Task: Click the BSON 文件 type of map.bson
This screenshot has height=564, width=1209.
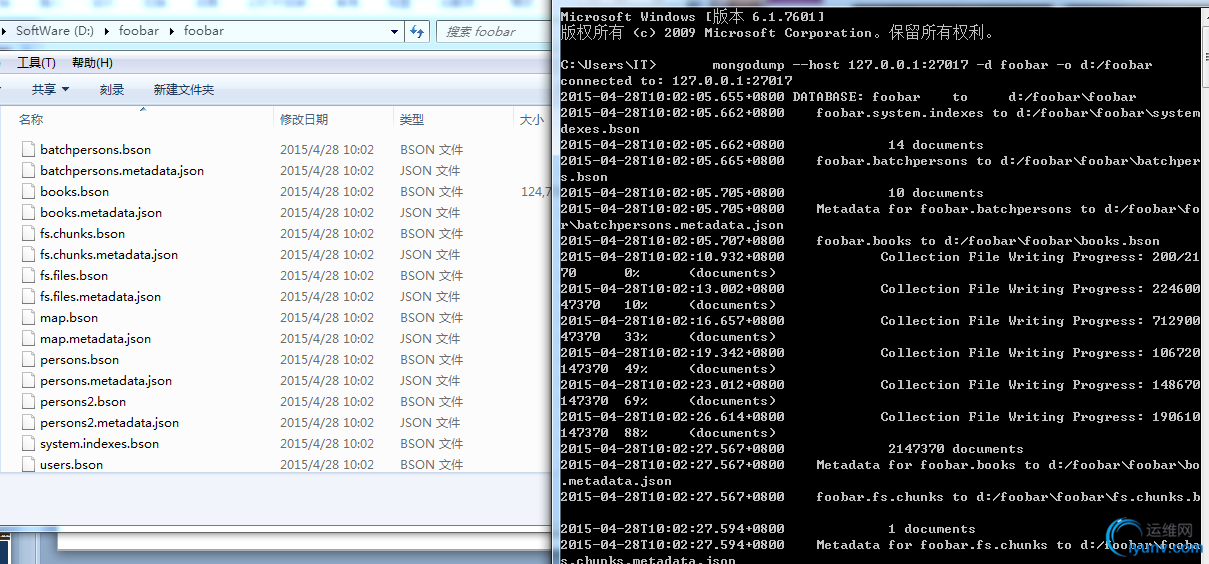Action: pyautogui.click(x=431, y=317)
